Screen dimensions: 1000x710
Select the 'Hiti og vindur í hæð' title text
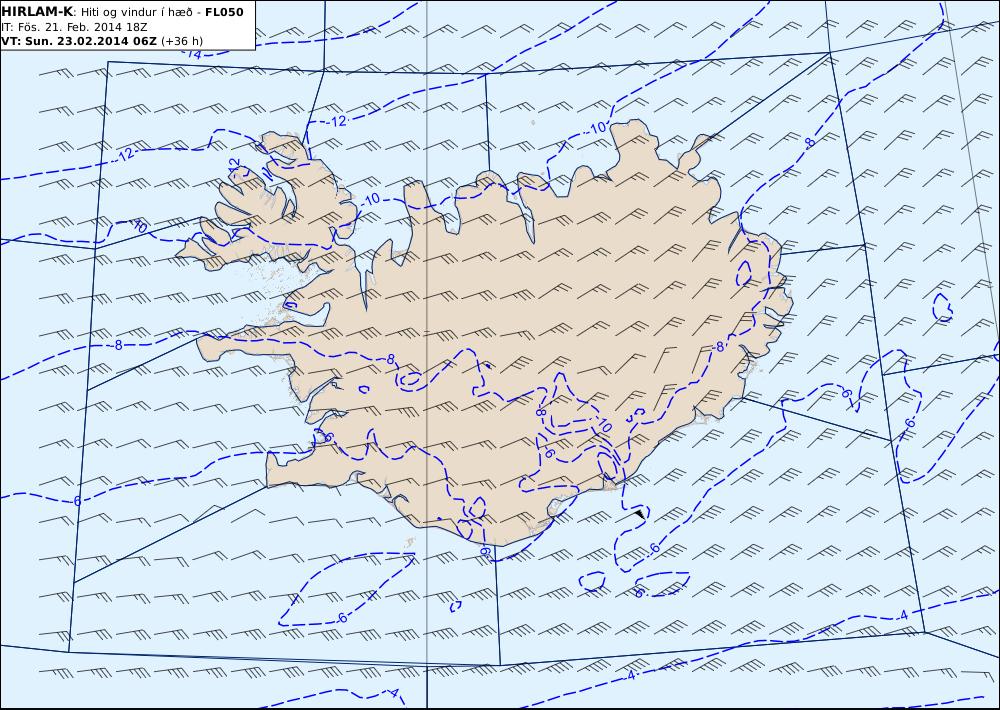coord(136,12)
